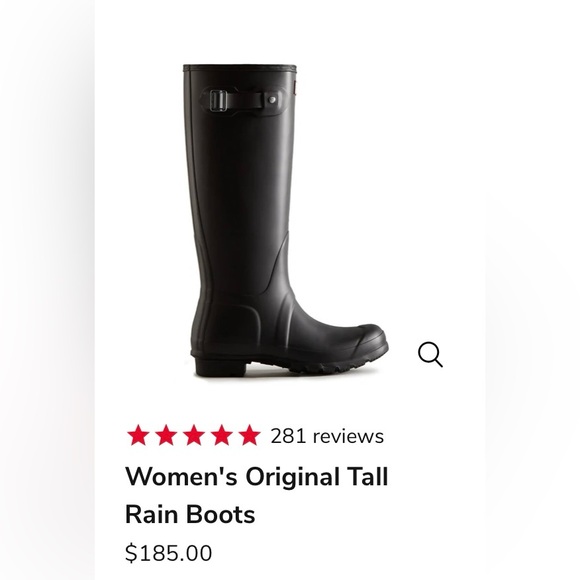Click the "Rain Boots" title line
Screen dimensions: 580x580
(190, 514)
